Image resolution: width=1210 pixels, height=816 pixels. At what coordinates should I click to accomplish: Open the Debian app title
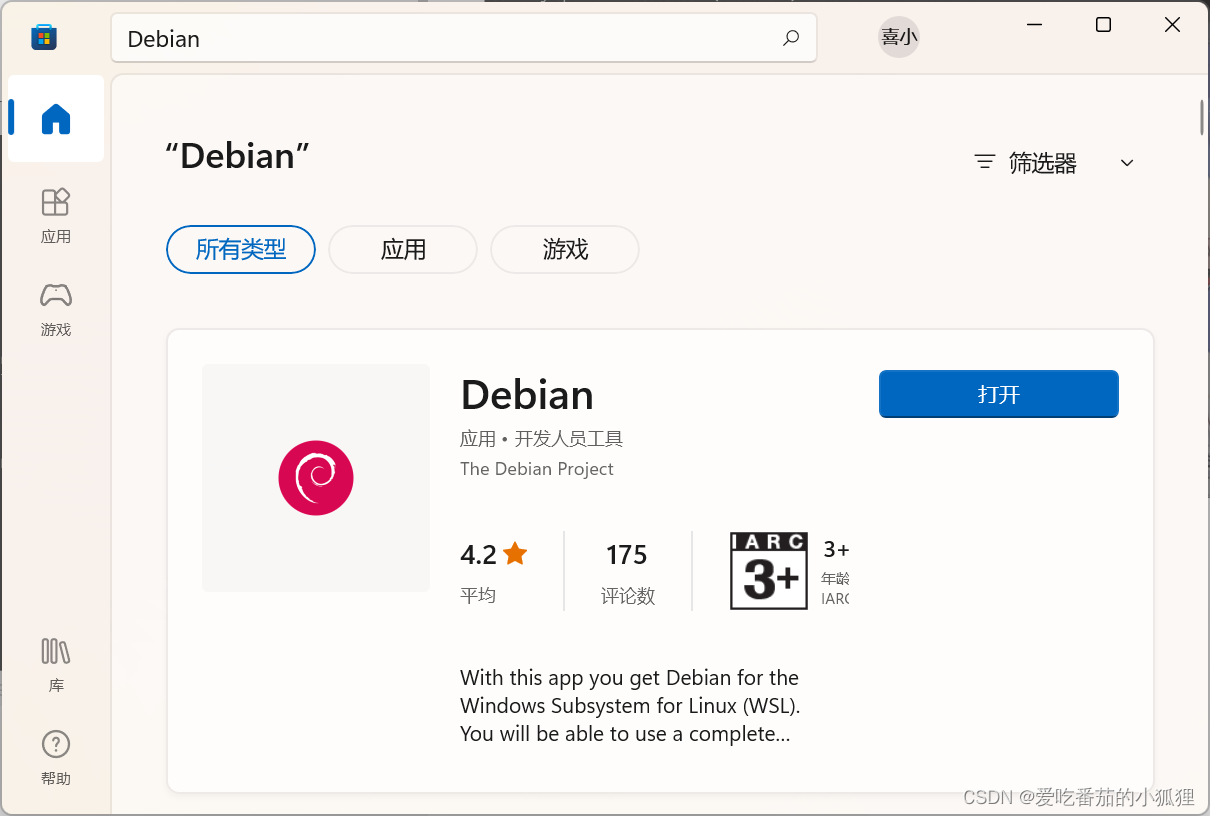pyautogui.click(x=527, y=395)
